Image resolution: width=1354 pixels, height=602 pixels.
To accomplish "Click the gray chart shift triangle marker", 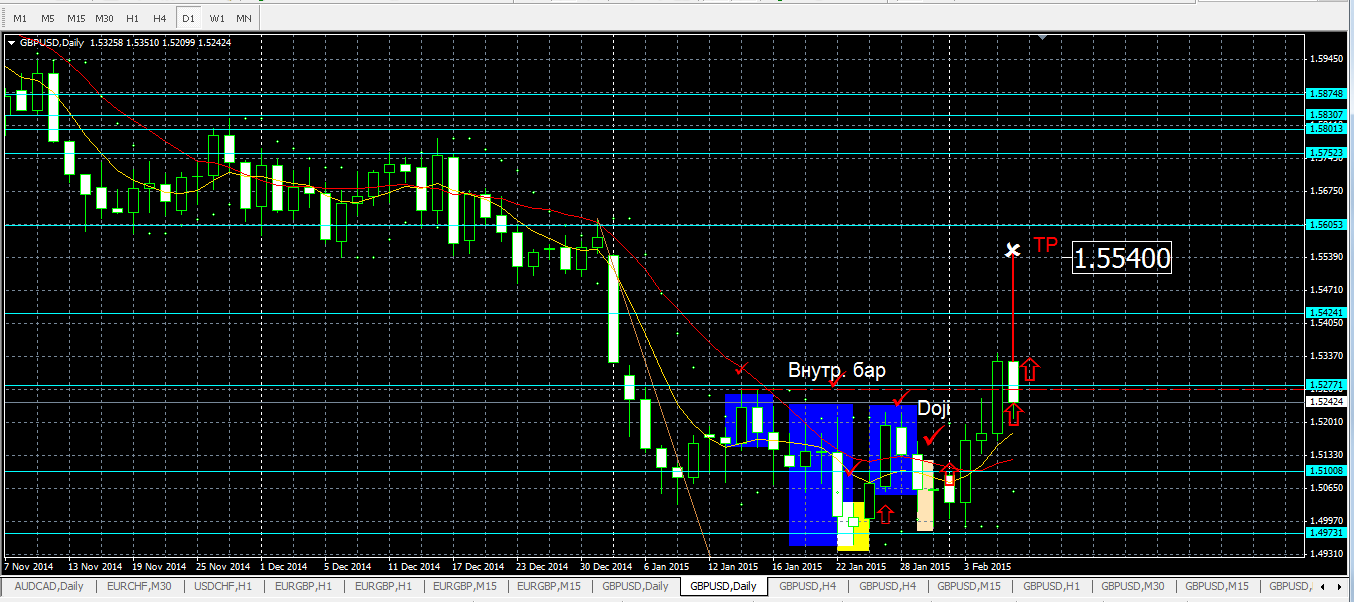I will [1043, 38].
